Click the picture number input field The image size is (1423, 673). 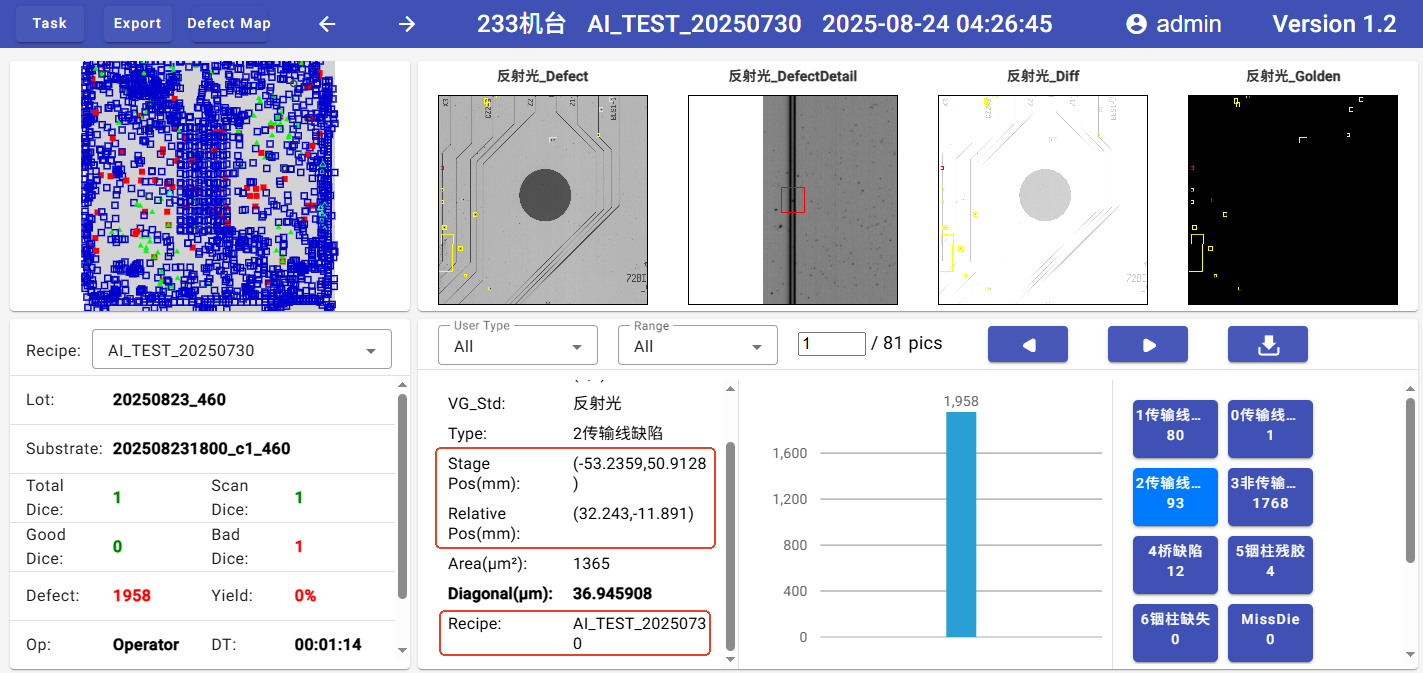(x=831, y=344)
